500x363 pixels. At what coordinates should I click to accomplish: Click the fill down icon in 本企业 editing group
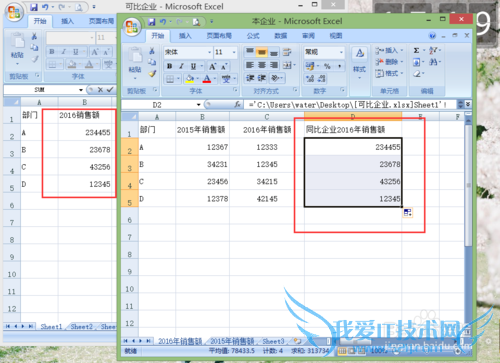pyautogui.click(x=417, y=62)
